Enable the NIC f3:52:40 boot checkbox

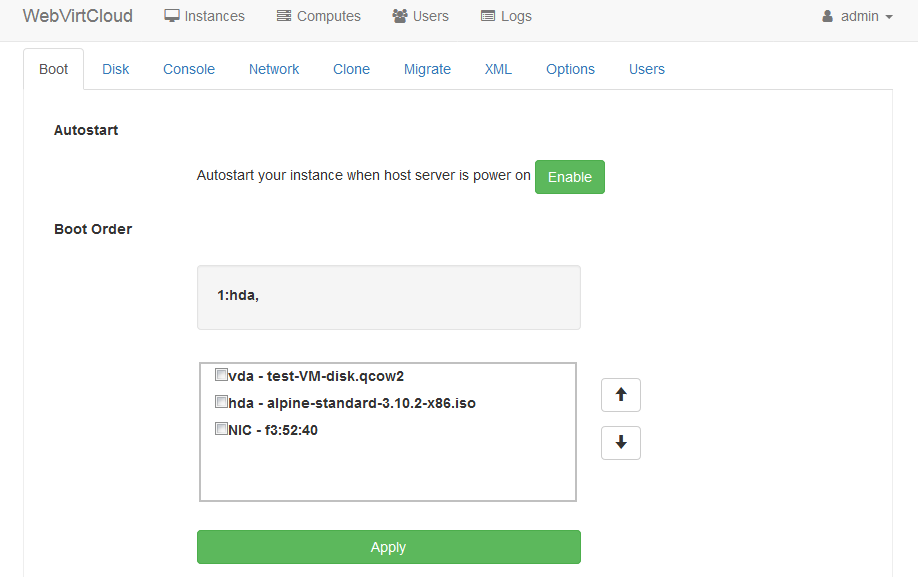coord(221,429)
